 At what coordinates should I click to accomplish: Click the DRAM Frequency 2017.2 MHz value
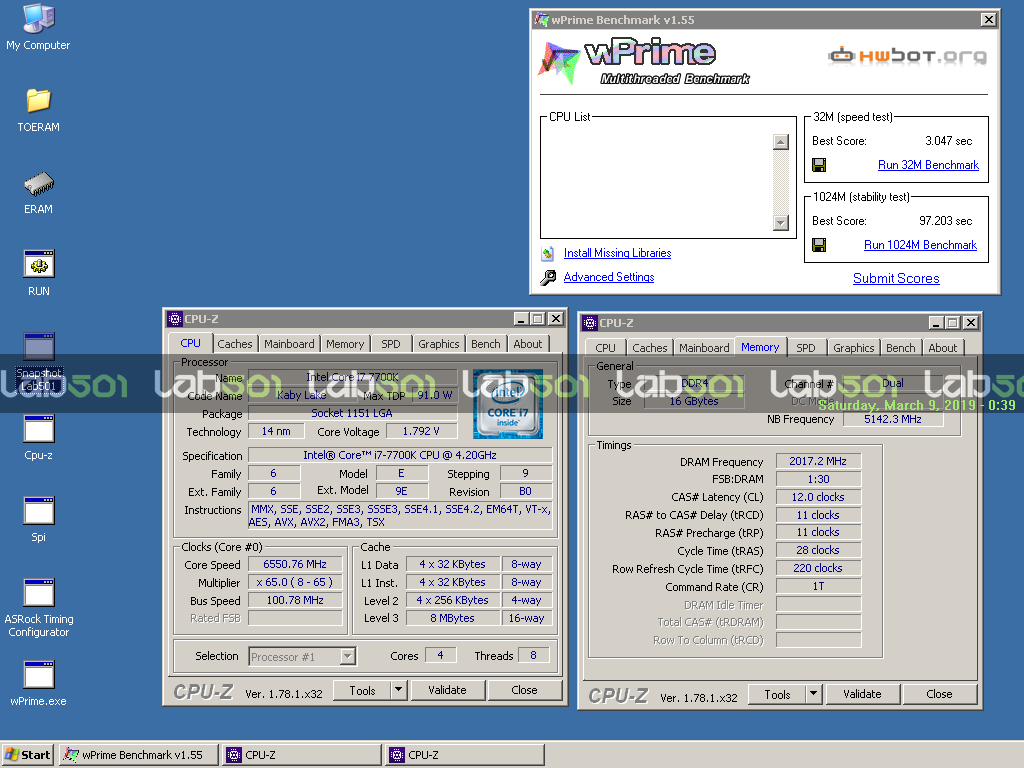818,461
